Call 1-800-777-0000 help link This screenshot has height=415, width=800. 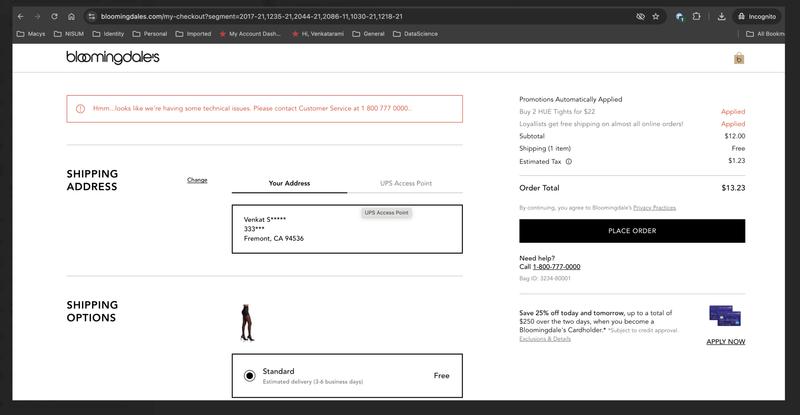coord(556,266)
